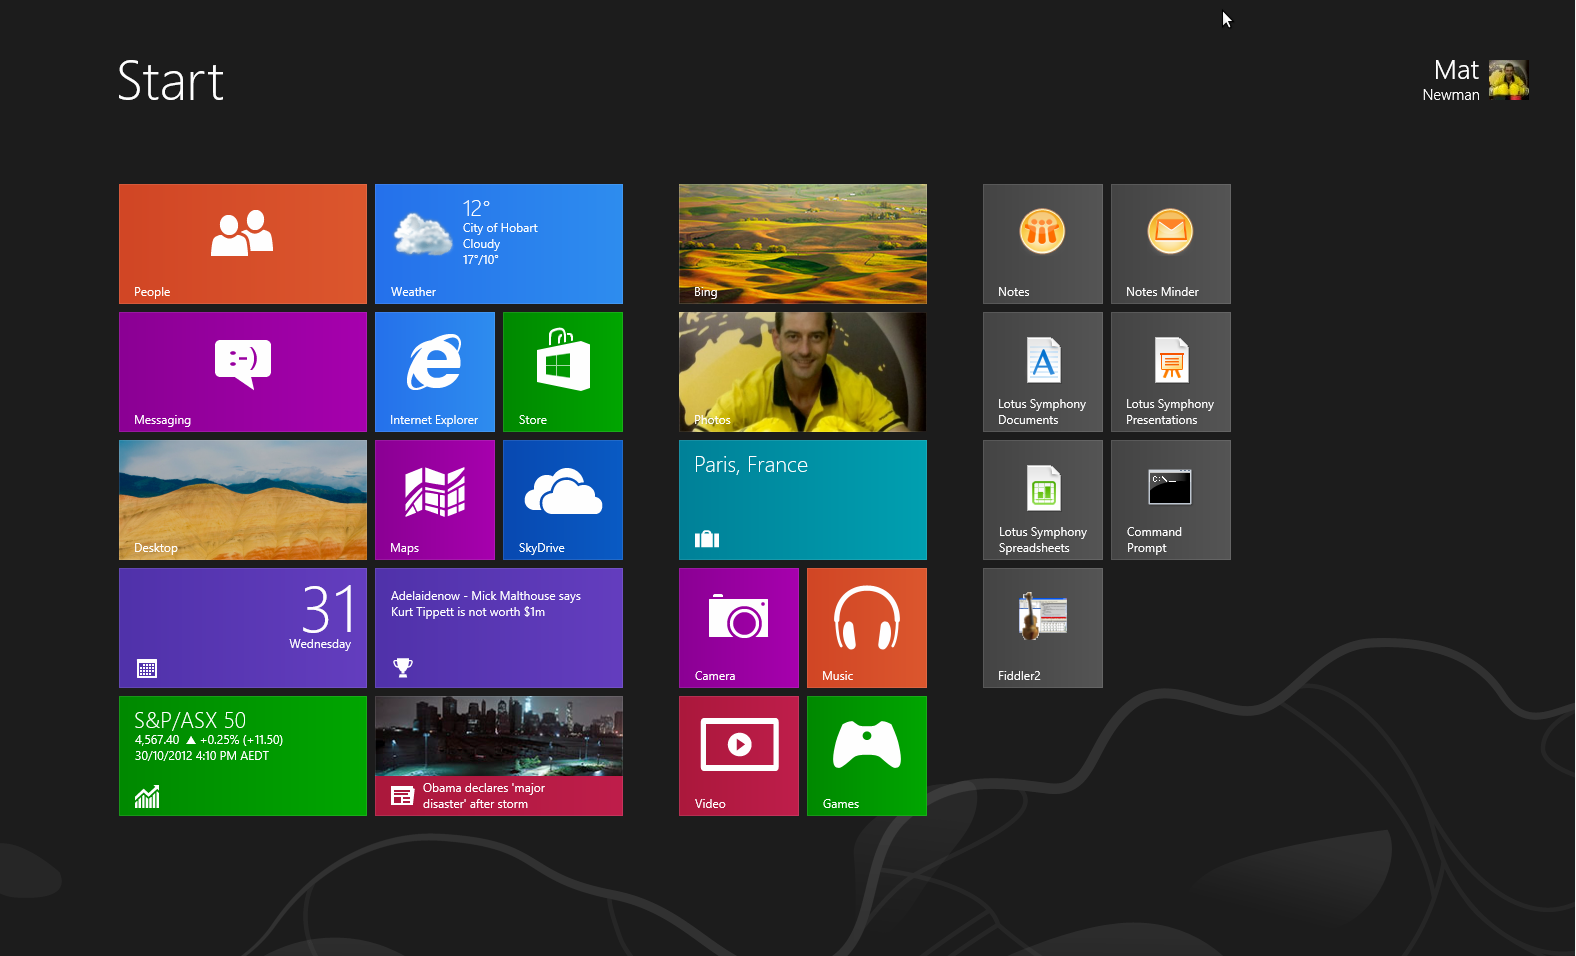Open Lotus Symphony Documents tile
This screenshot has height=956, width=1576.
[x=1043, y=372]
